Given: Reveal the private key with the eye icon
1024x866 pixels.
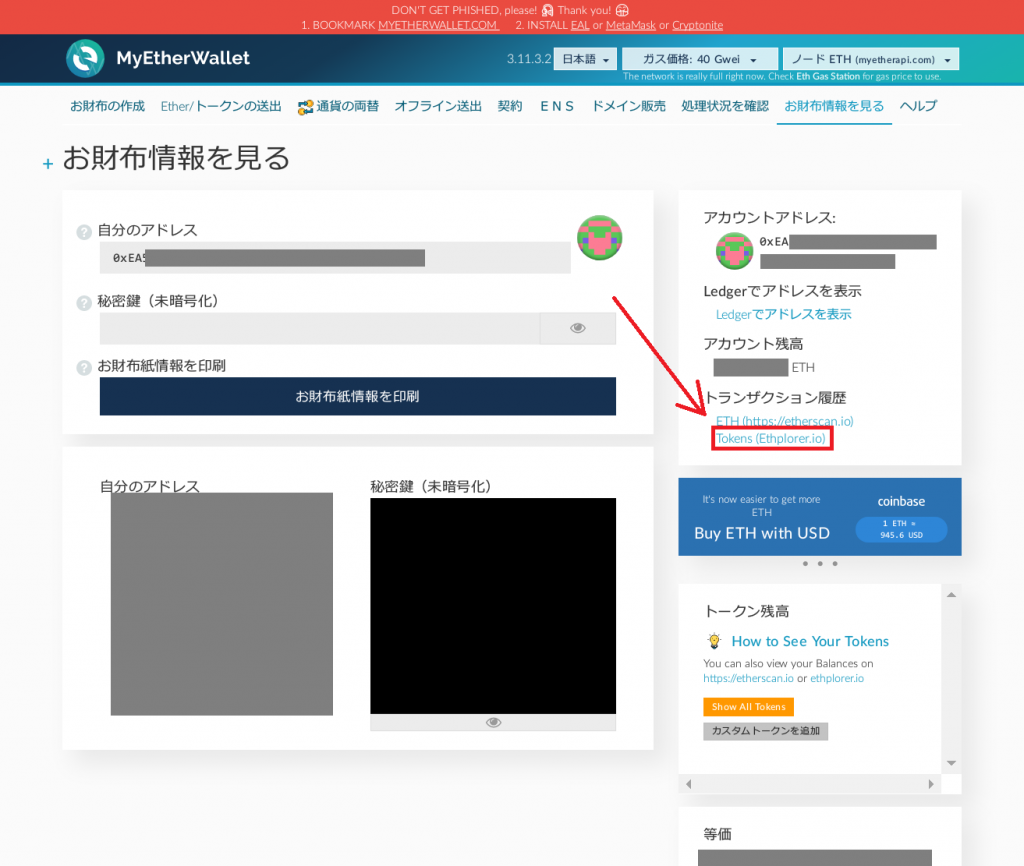Looking at the screenshot, I should 577,327.
